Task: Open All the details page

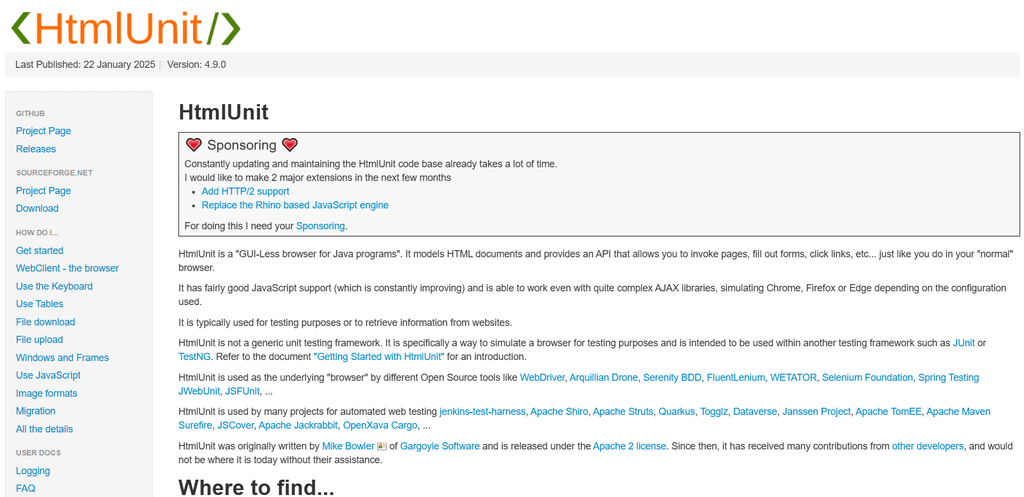Action: tap(44, 429)
